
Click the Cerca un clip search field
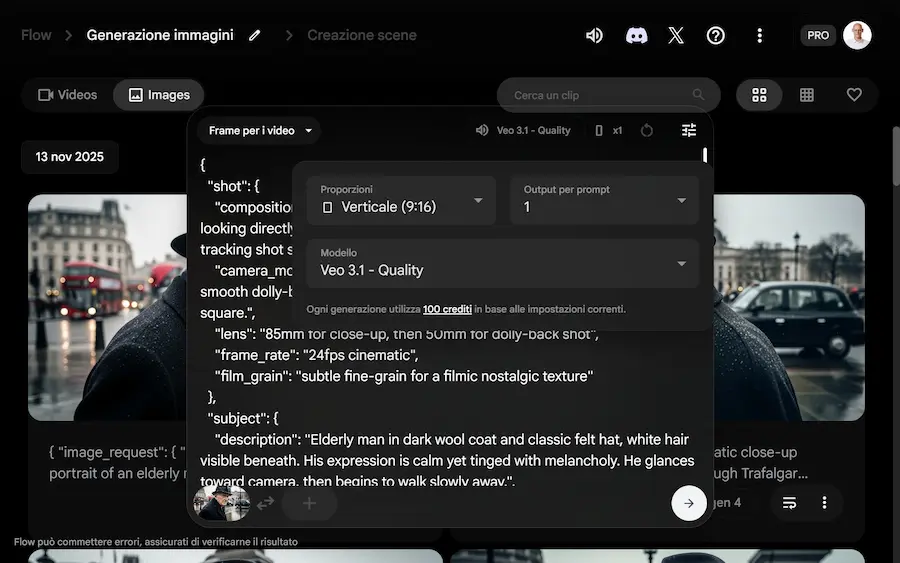coord(600,95)
